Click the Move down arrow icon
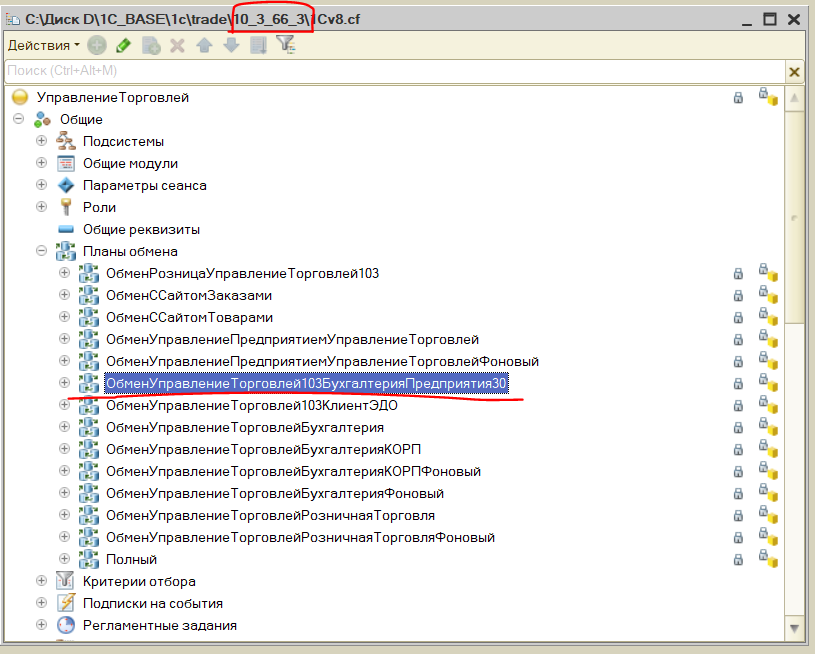 tap(231, 46)
